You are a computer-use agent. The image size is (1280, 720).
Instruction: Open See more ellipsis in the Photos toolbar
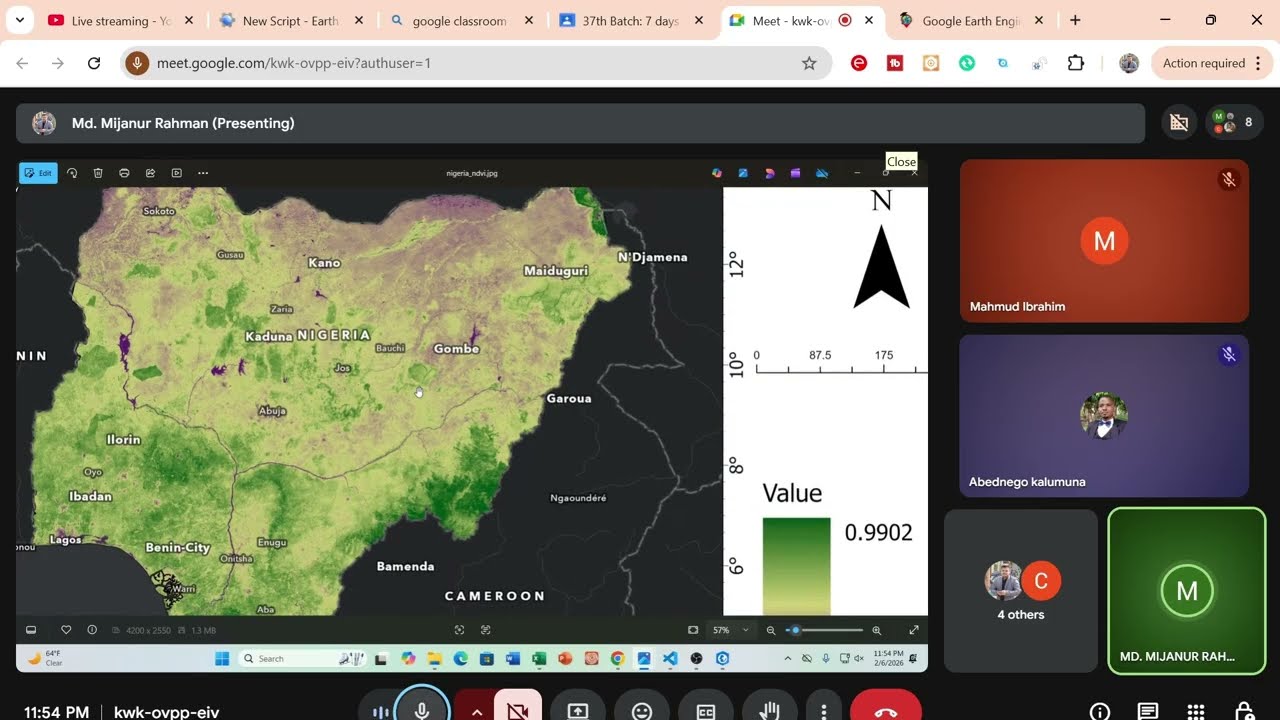coord(203,173)
